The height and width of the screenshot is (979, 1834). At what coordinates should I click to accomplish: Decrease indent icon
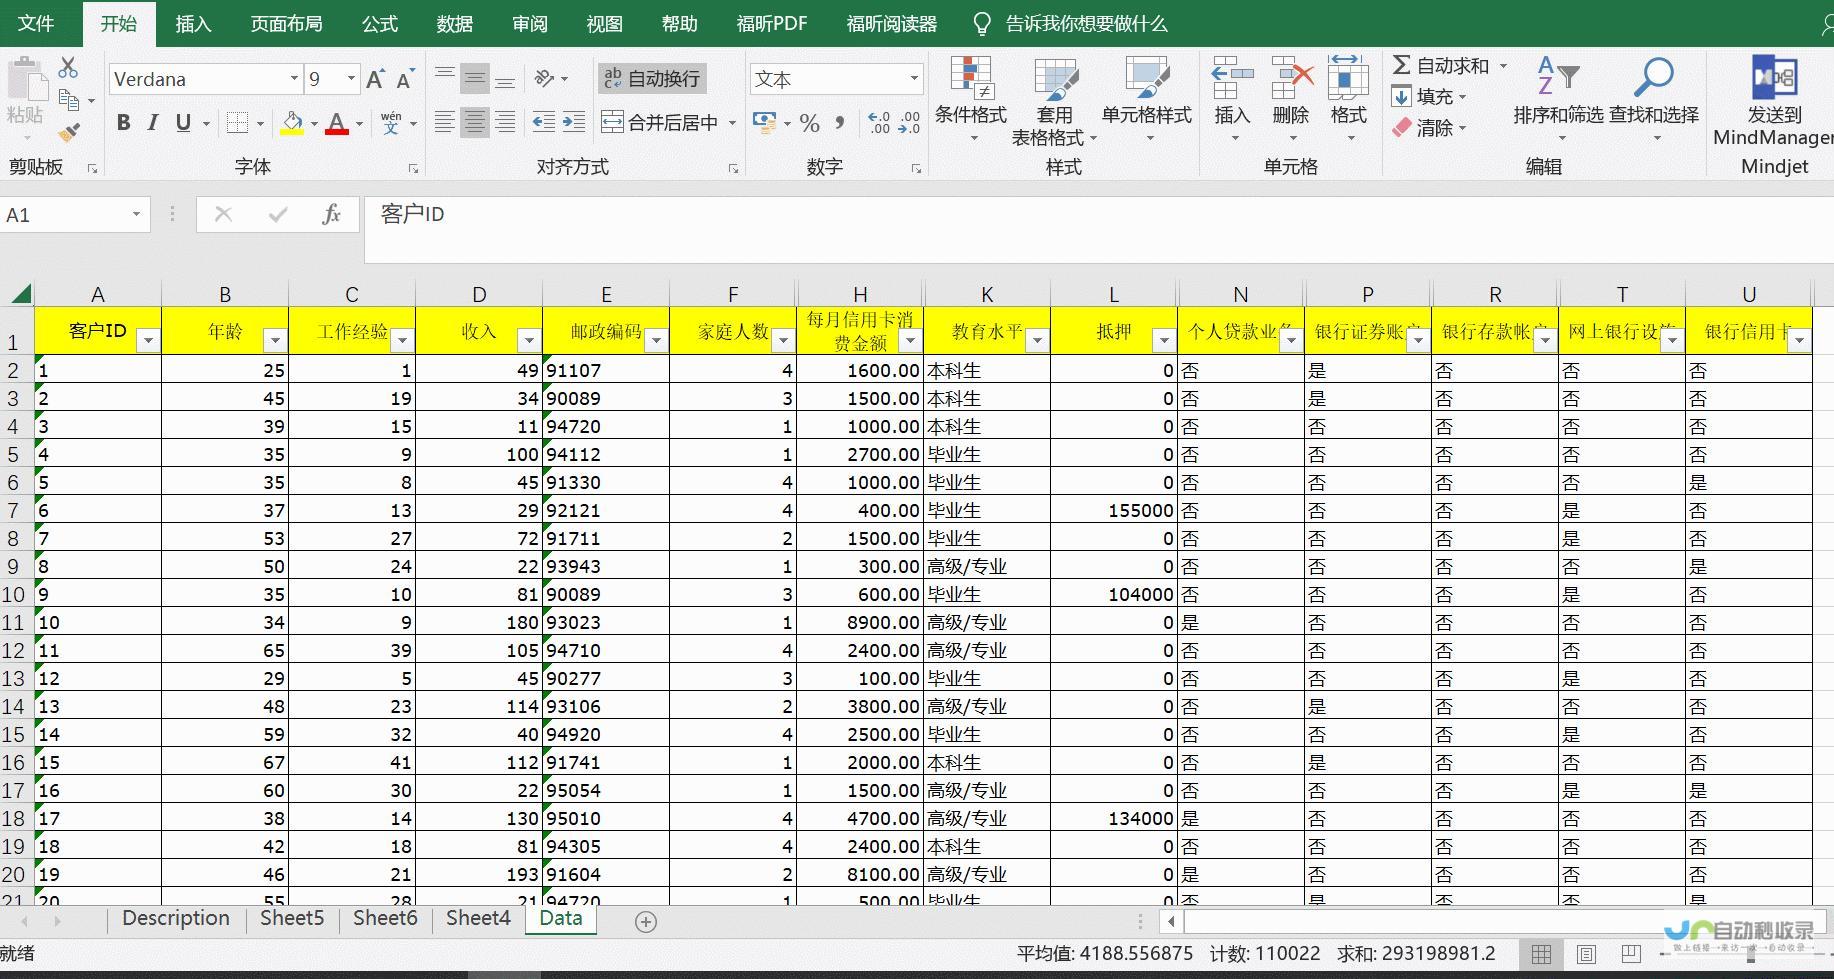(x=543, y=123)
